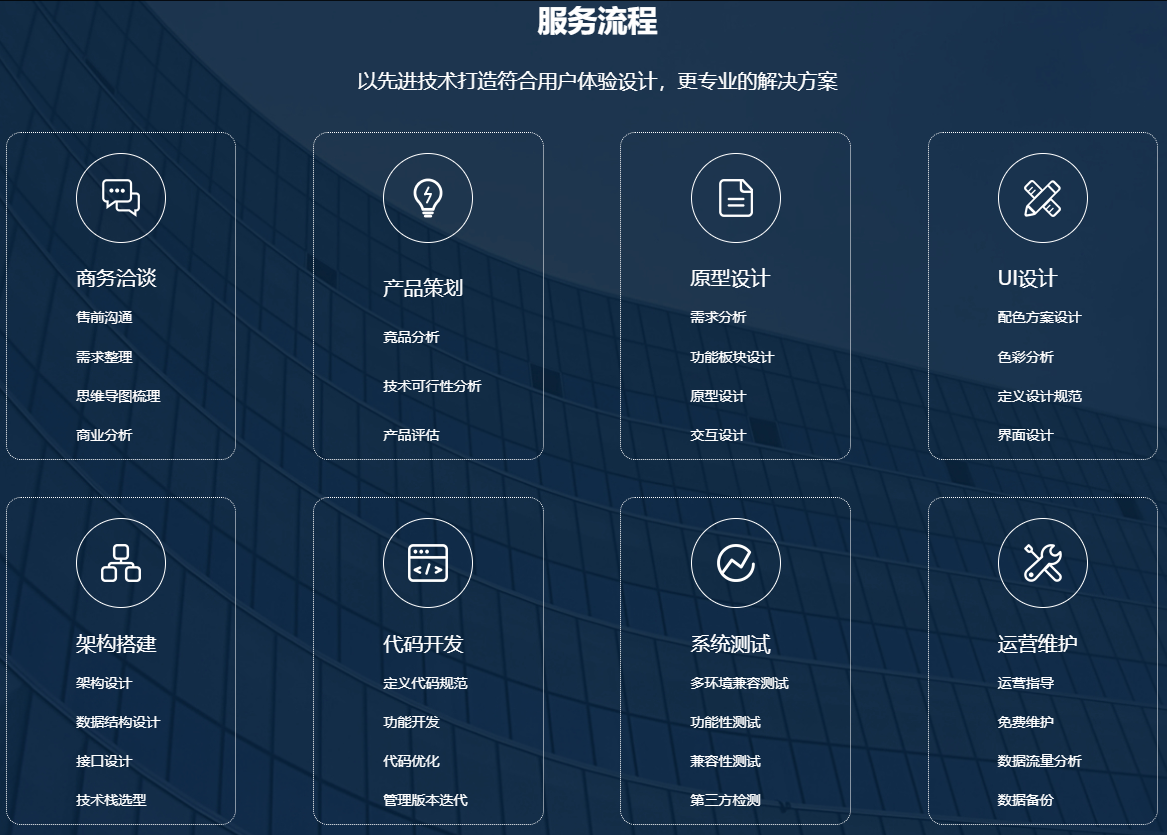Click 多环境兼容测试 under 系统测试
This screenshot has width=1167, height=835.
coord(740,683)
